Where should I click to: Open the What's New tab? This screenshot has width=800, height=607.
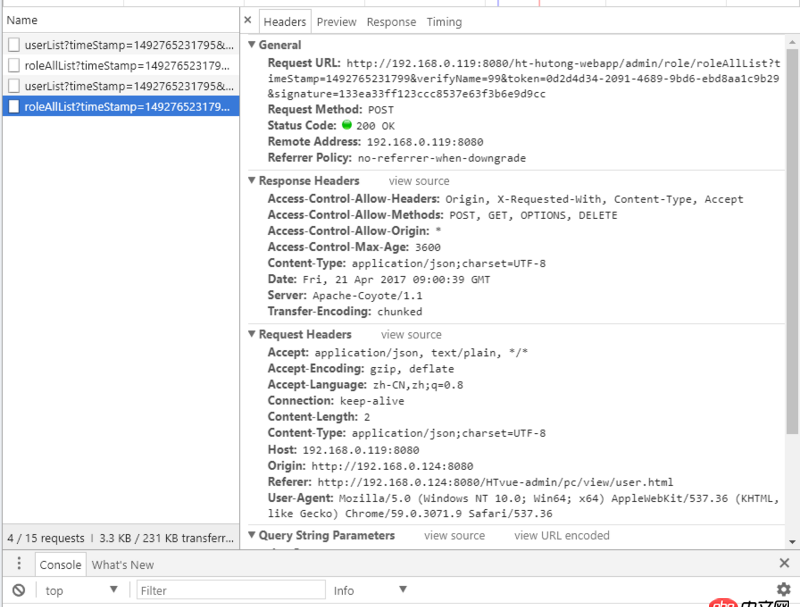[122, 564]
